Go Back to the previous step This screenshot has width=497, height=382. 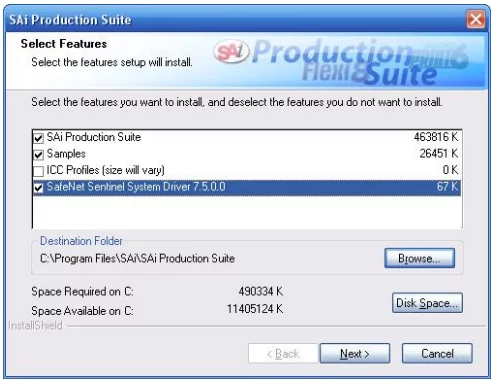(x=283, y=353)
